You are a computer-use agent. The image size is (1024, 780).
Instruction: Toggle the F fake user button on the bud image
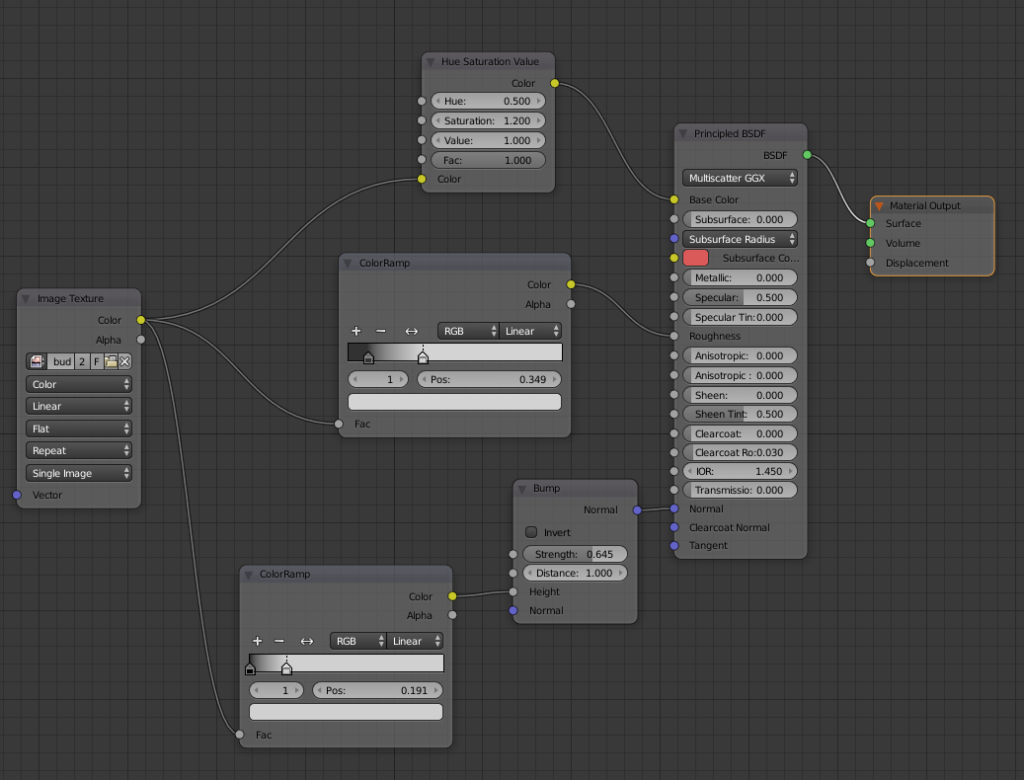tap(97, 361)
